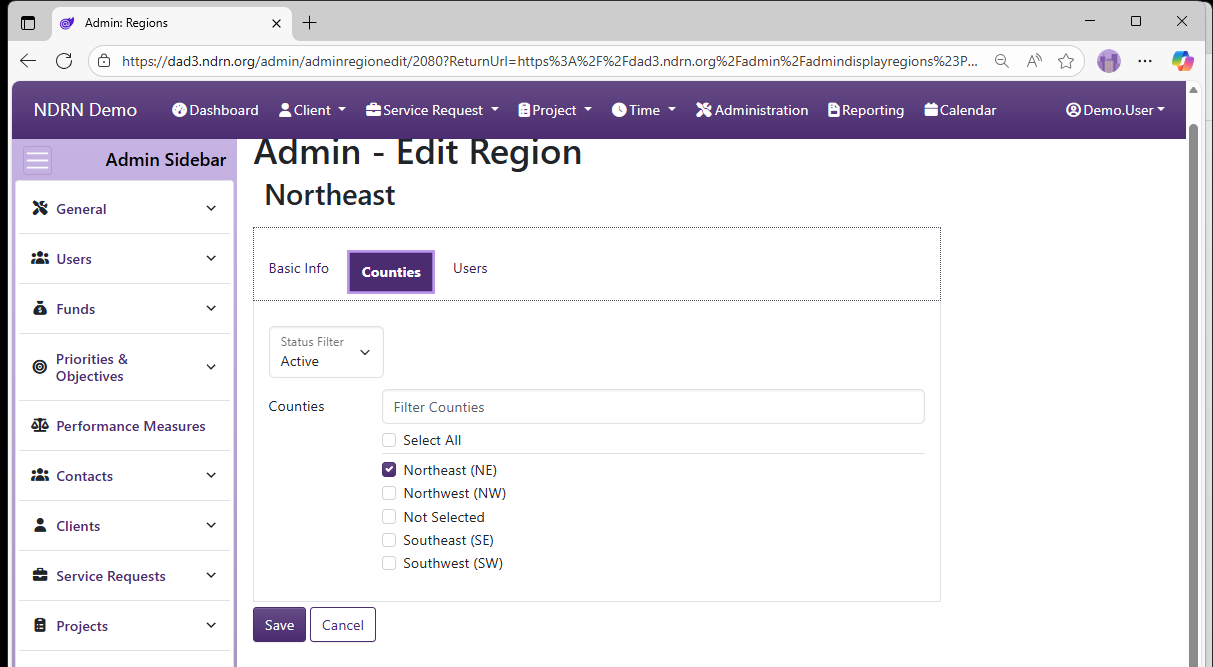Click the Priorities & Objectives target icon
Screen dimensions: 1213x667
[x=40, y=367]
